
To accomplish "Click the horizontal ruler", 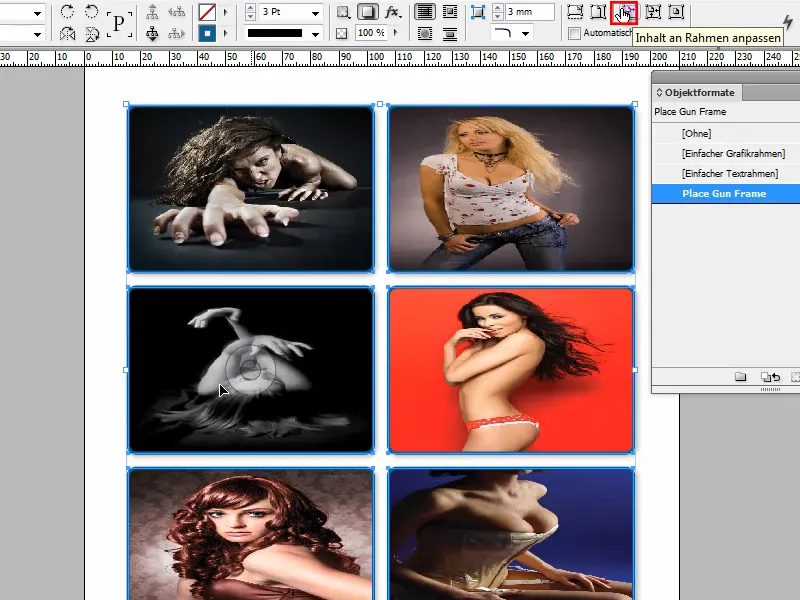I will point(400,58).
